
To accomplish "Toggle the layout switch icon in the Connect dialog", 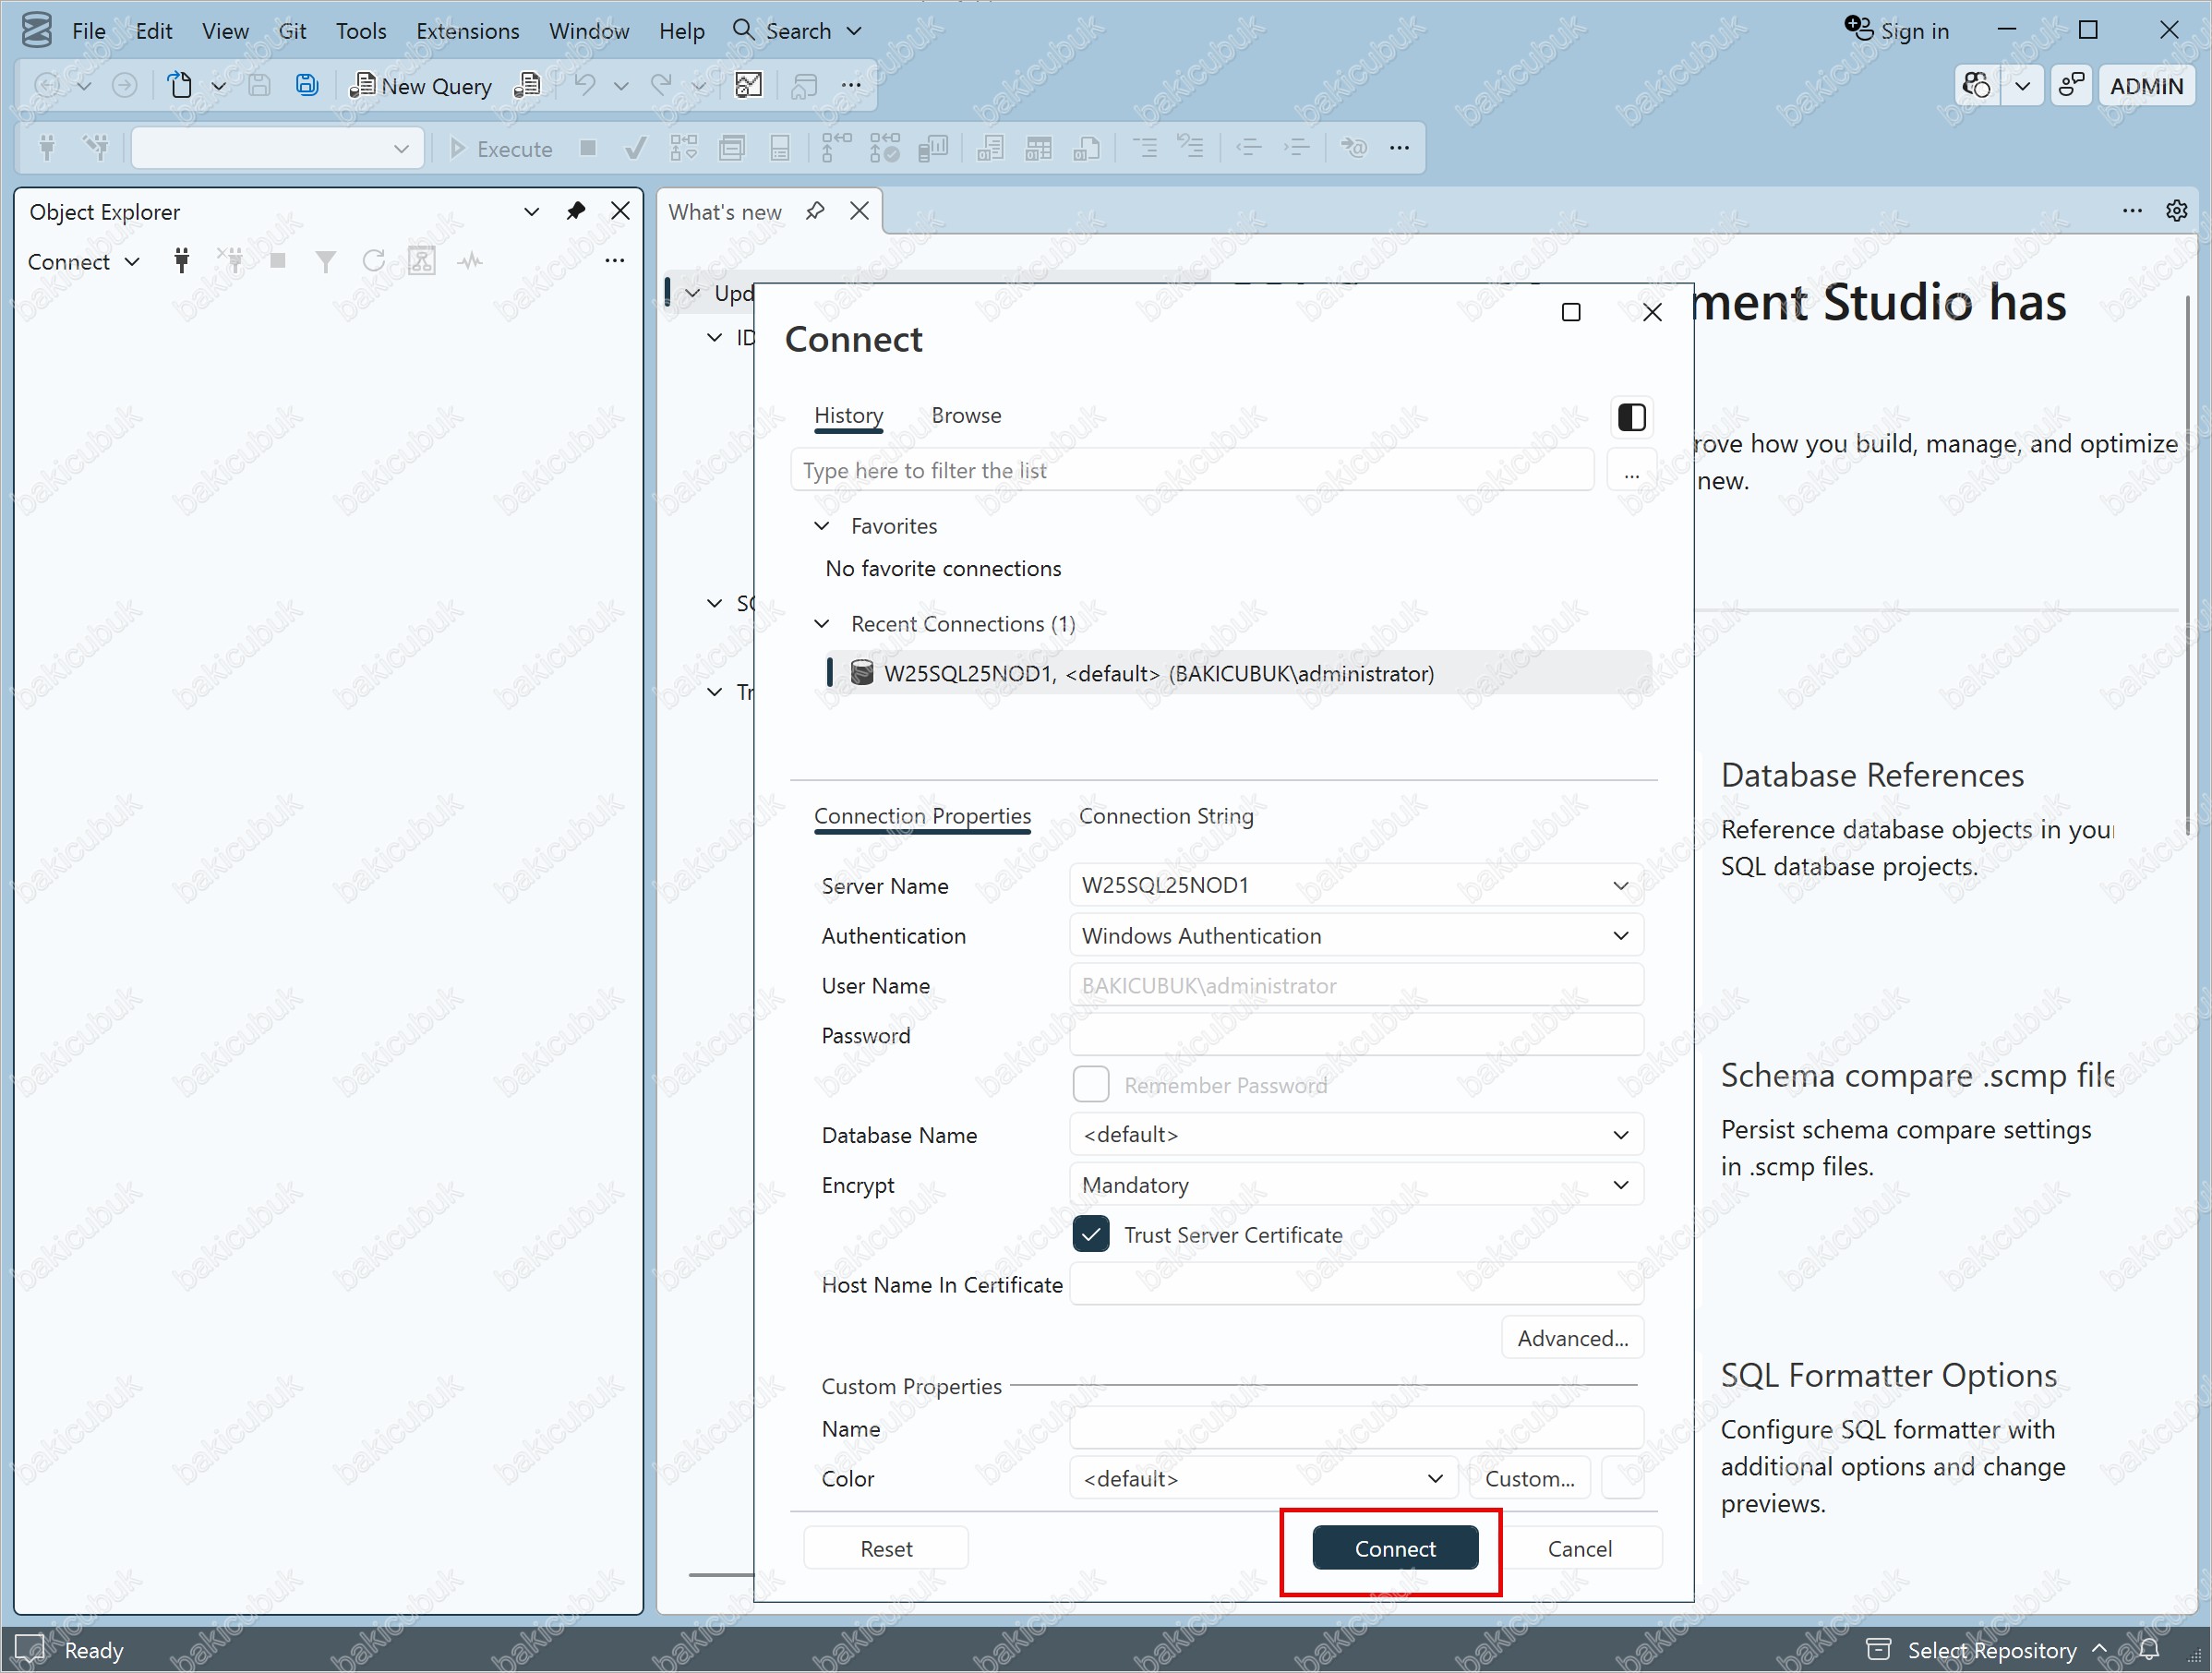I will [x=1632, y=416].
